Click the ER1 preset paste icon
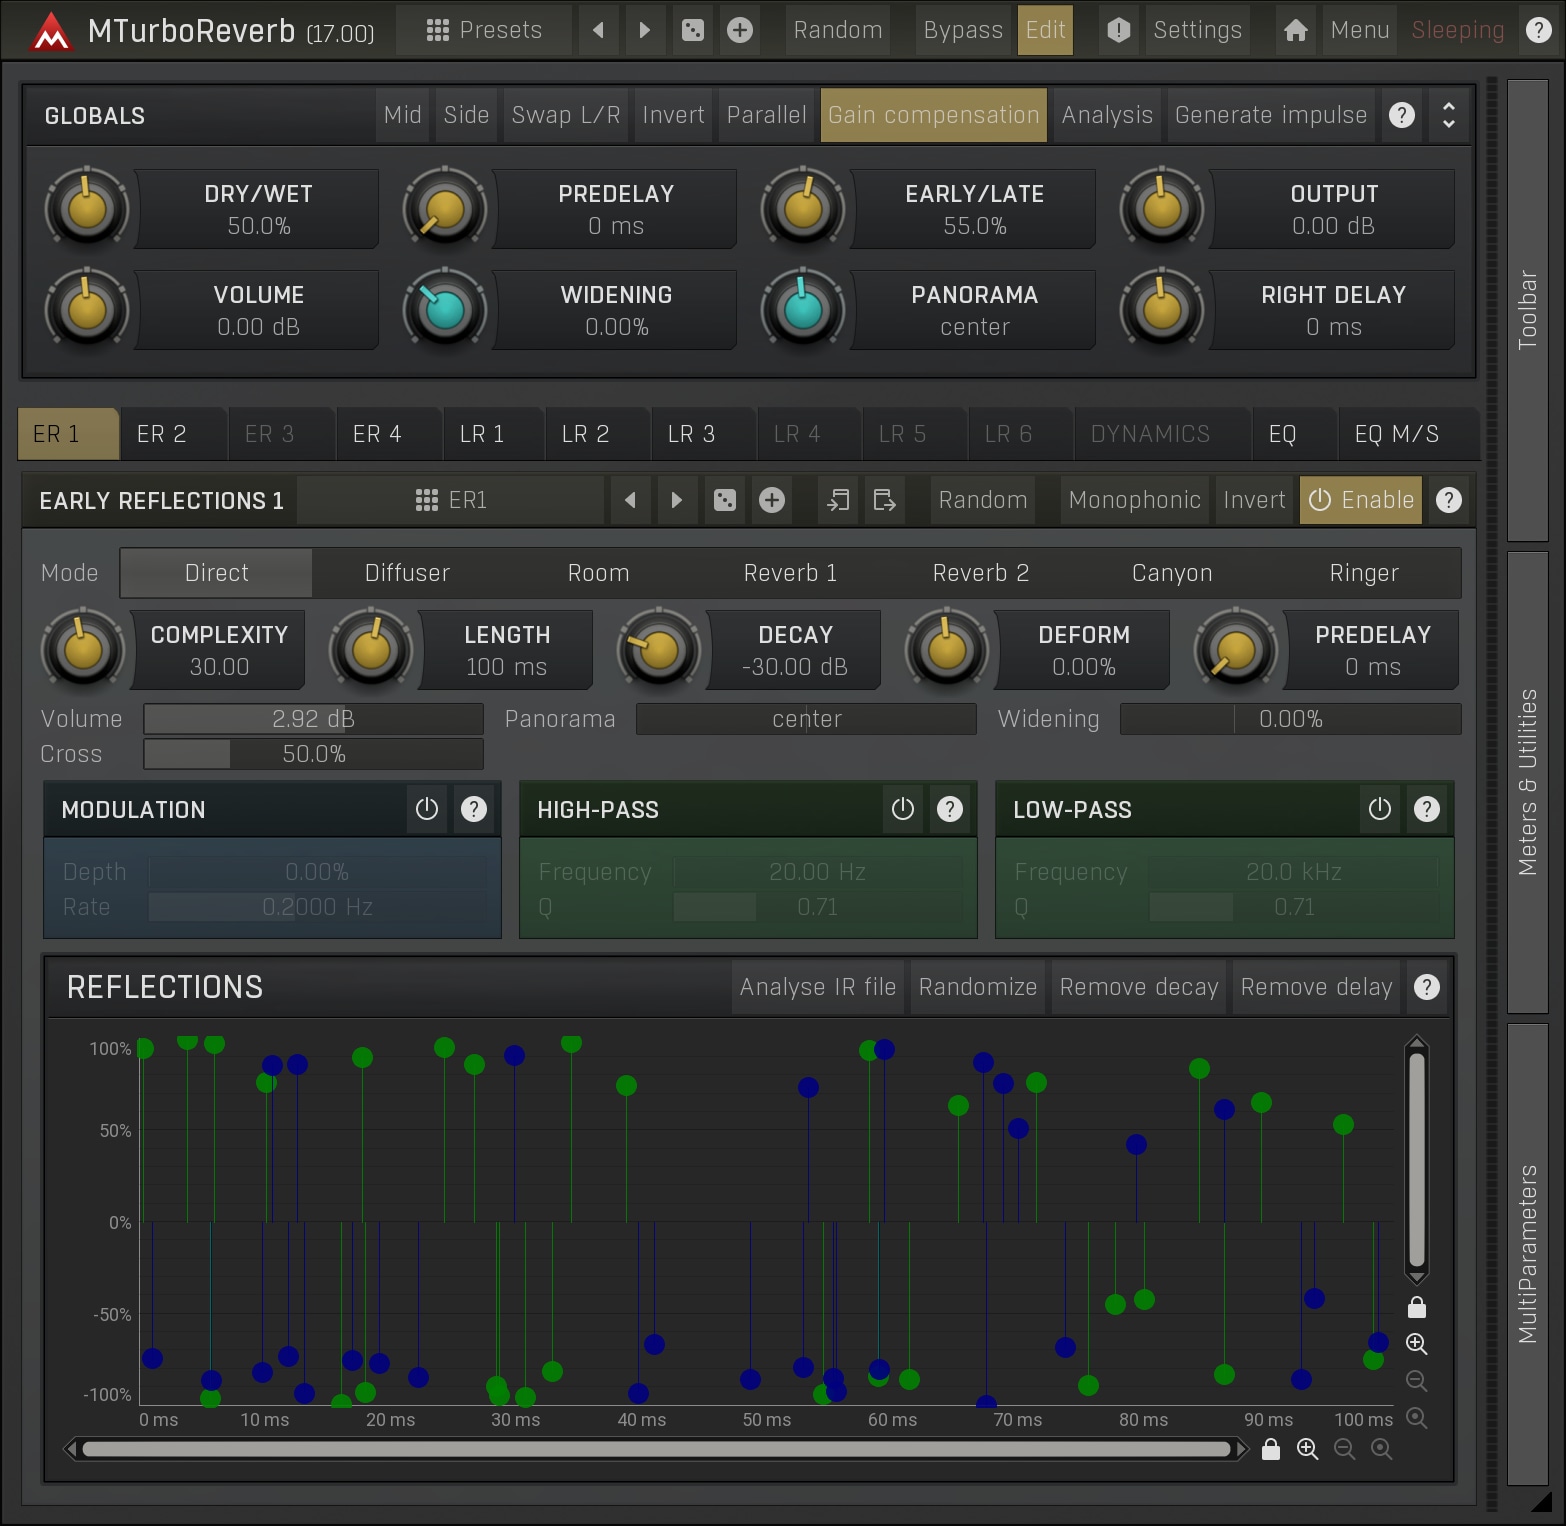Screen dimensions: 1566x1526 click(x=885, y=500)
